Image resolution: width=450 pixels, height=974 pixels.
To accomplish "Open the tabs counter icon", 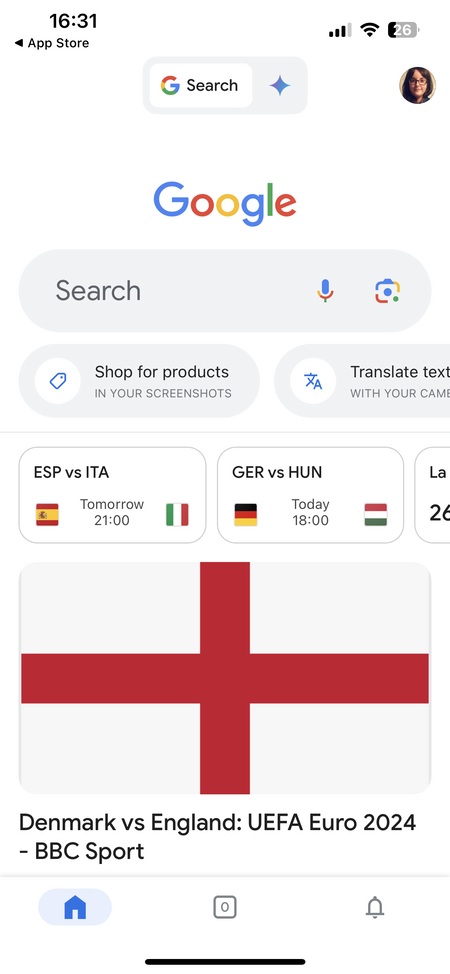I will 225,907.
